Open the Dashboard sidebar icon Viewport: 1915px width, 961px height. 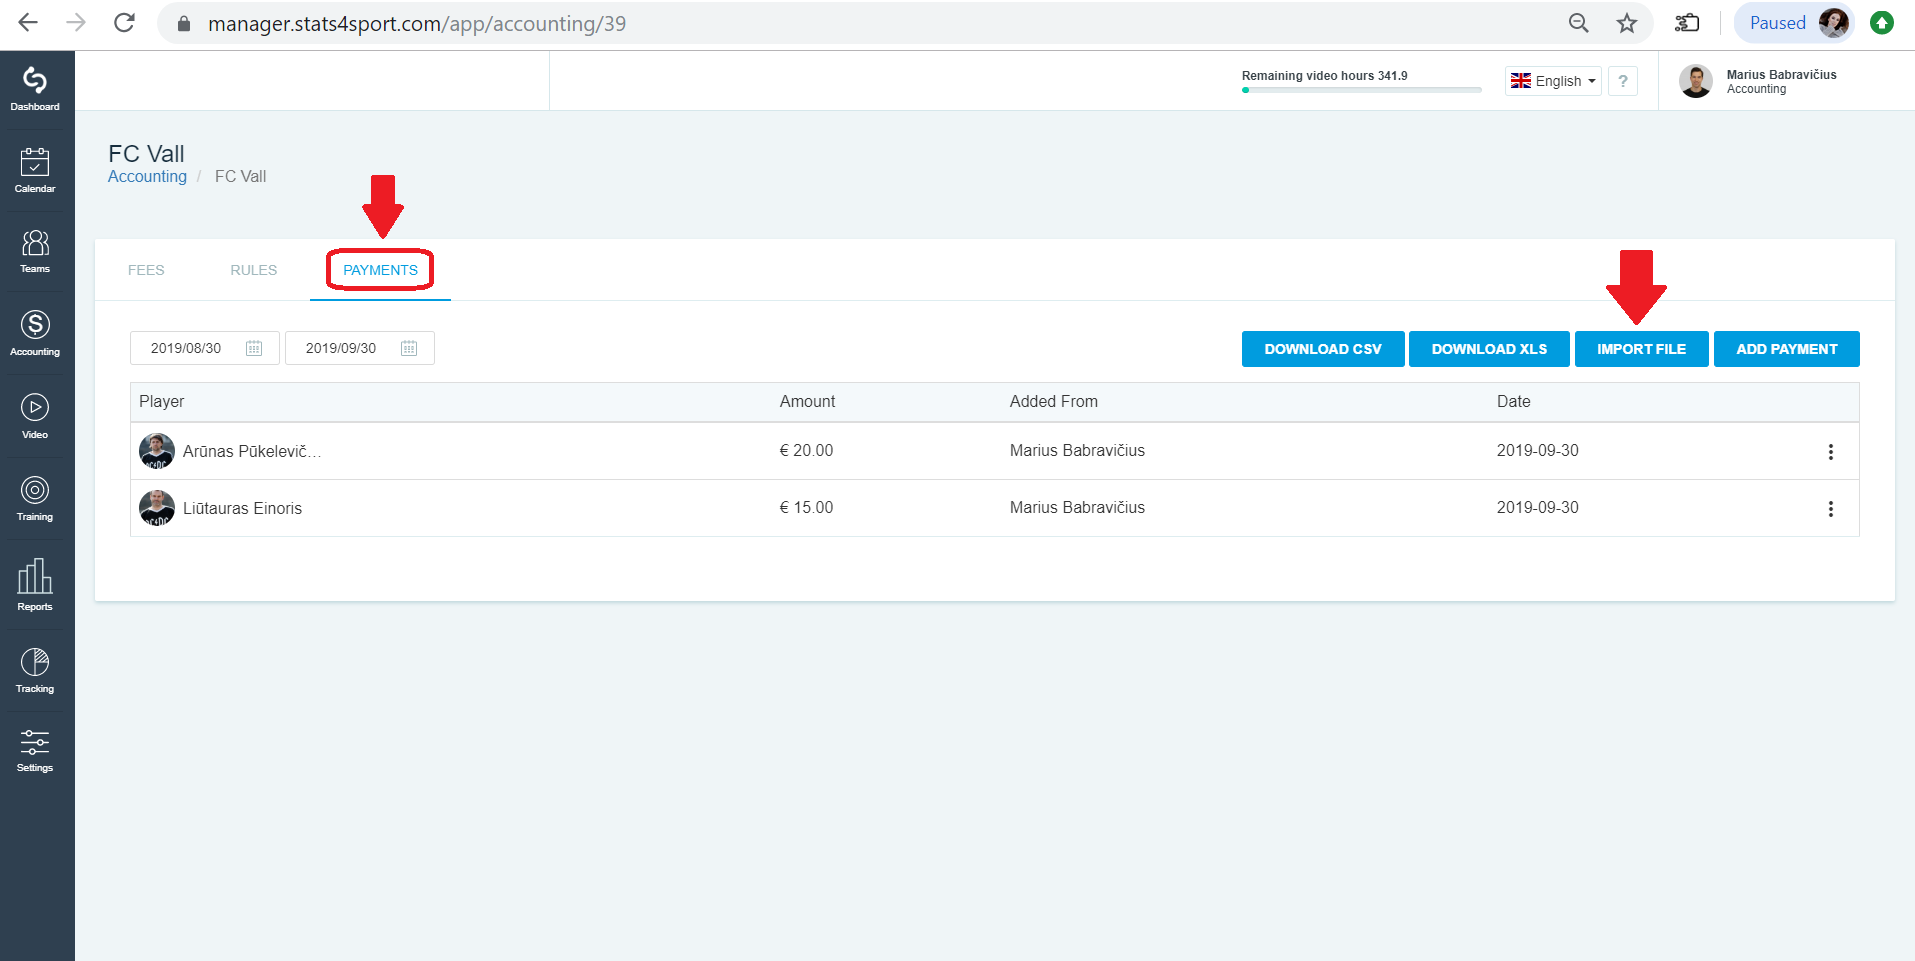point(35,89)
